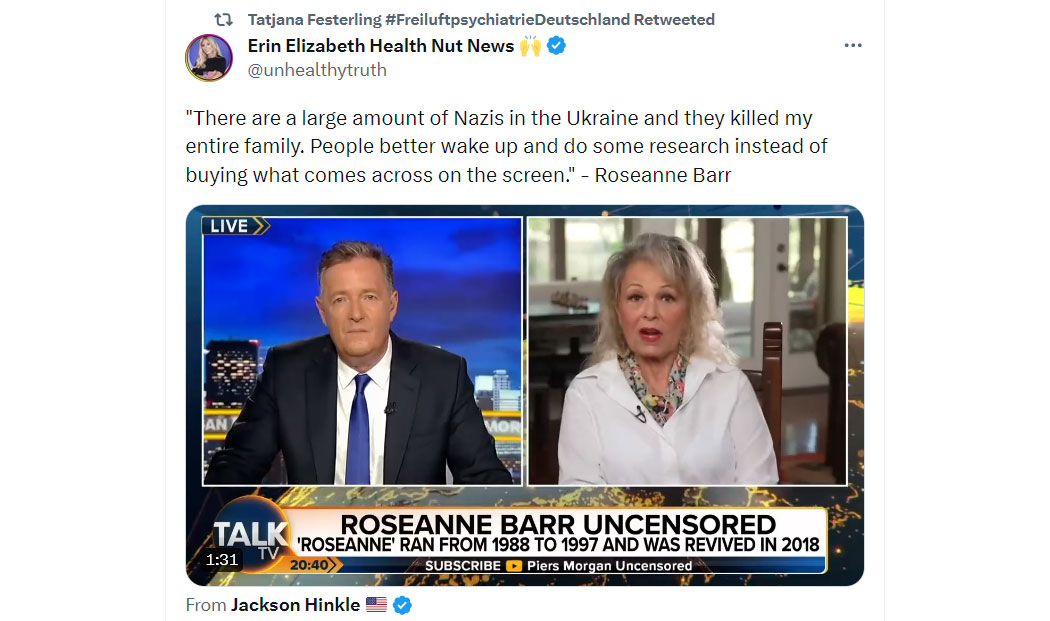Viewport: 1050px width, 621px height.
Task: Click the ROSEANNE BARR UNCENSORED headline banner
Action: [x=558, y=525]
